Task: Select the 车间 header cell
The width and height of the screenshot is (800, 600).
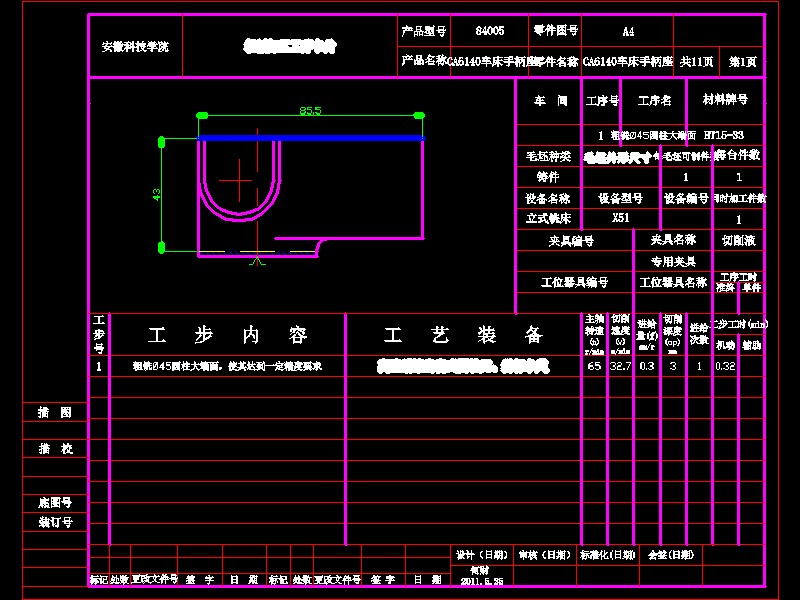Action: [x=551, y=101]
